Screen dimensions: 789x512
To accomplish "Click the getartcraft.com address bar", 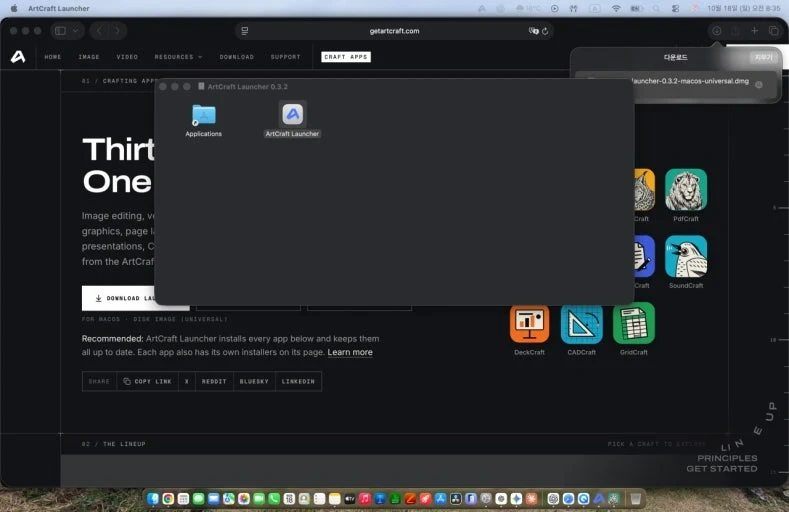I will coord(394,31).
